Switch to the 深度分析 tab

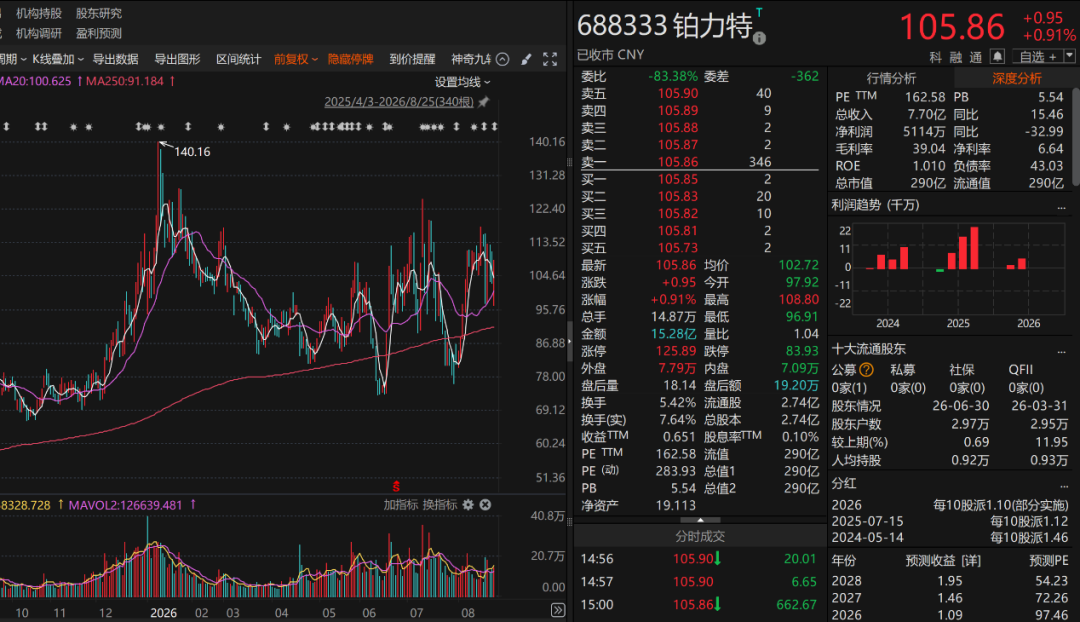pos(1017,79)
